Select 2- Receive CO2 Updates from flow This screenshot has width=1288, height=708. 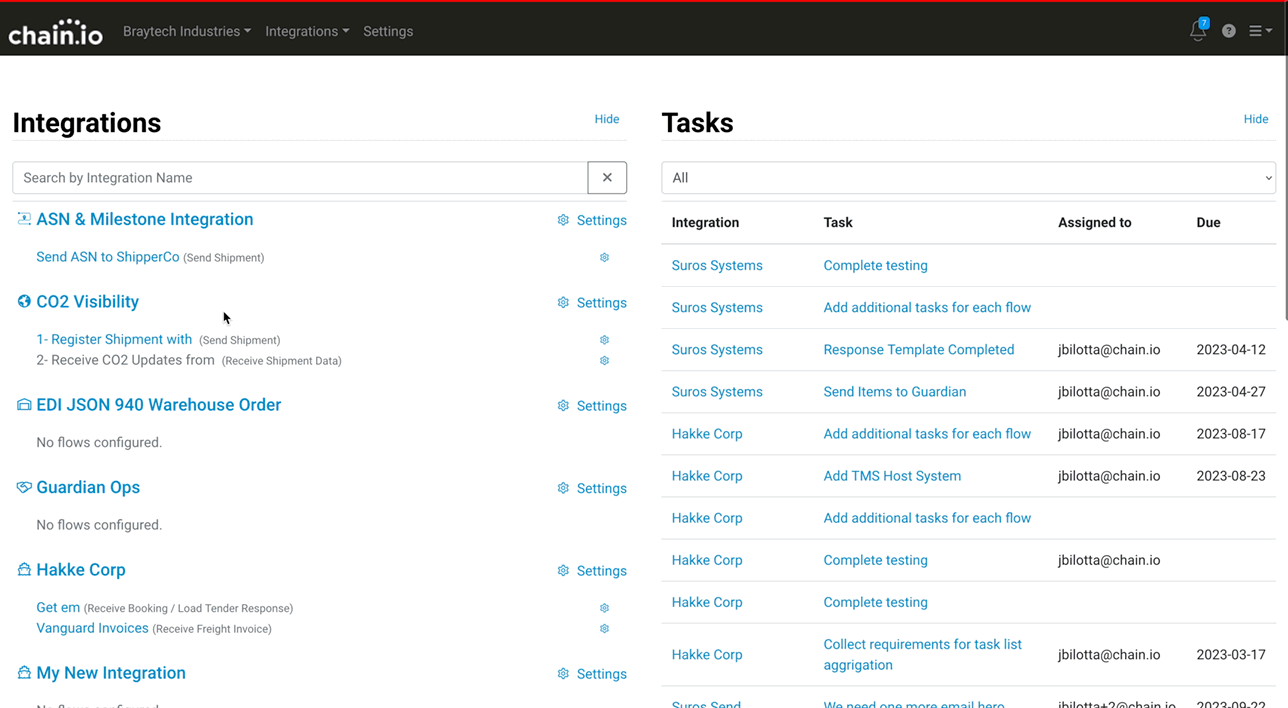click(x=125, y=360)
